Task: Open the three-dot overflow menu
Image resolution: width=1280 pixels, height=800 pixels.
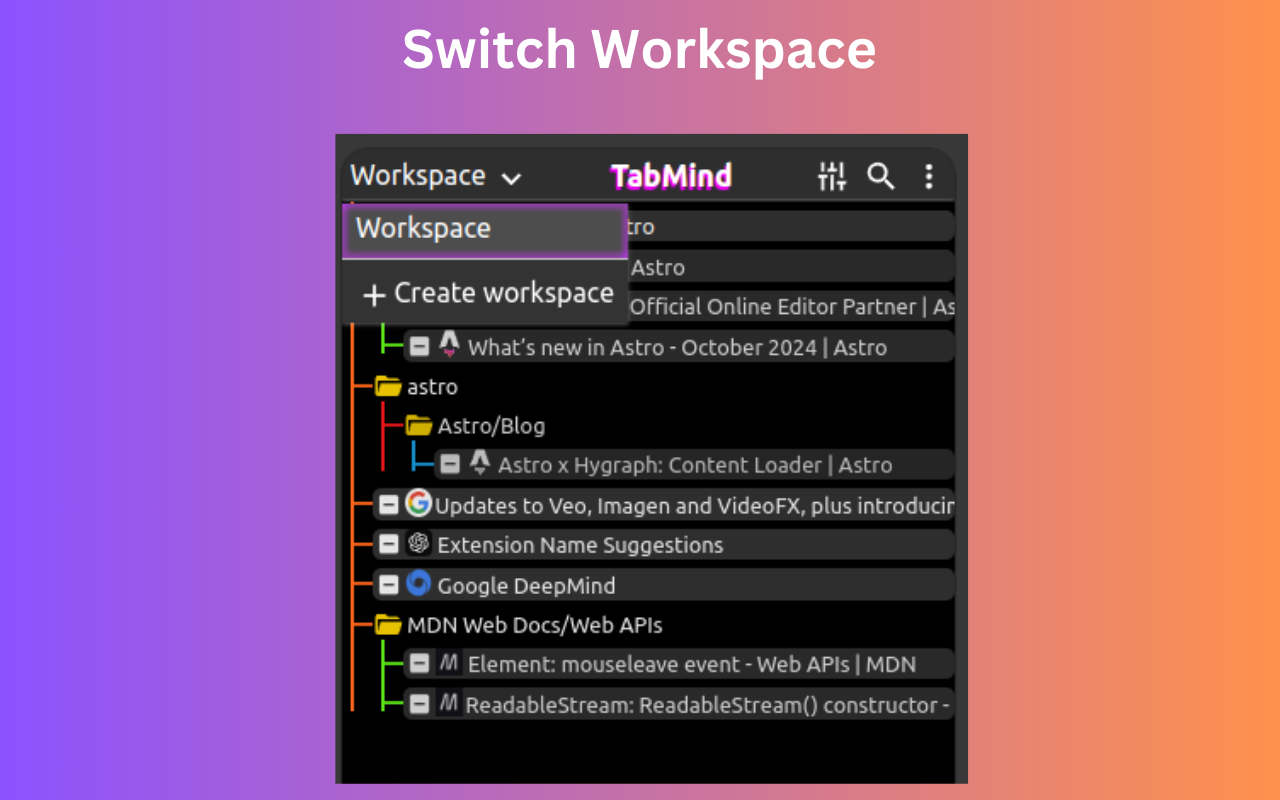Action: pos(928,176)
